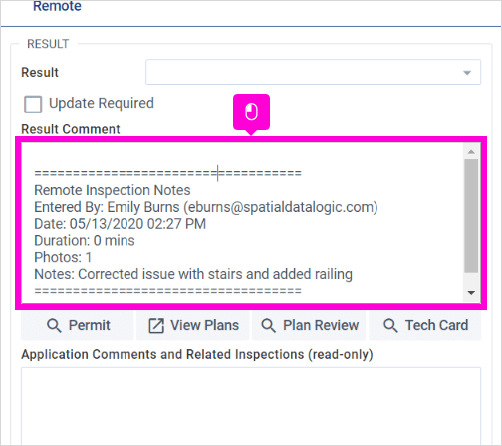502x446 pixels.
Task: Click the magnifier icon on Tech Card
Action: (390, 325)
